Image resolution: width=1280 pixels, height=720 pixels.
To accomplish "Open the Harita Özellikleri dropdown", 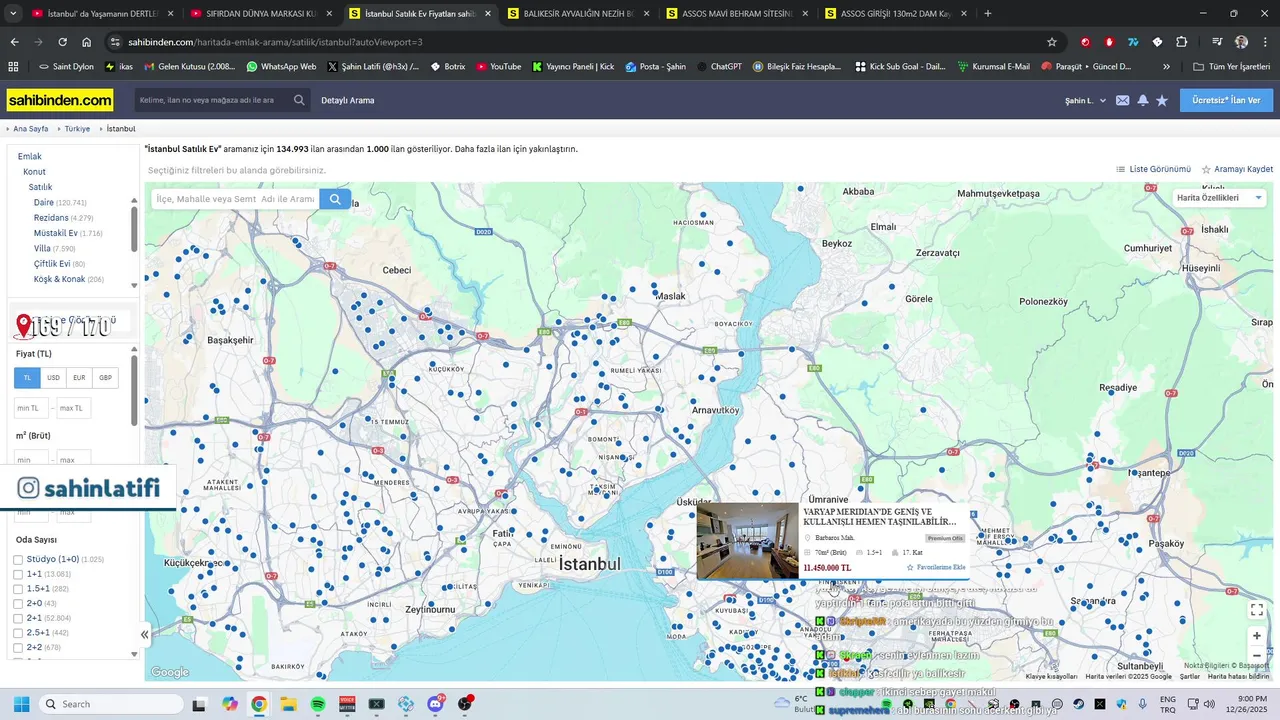I will (1220, 198).
